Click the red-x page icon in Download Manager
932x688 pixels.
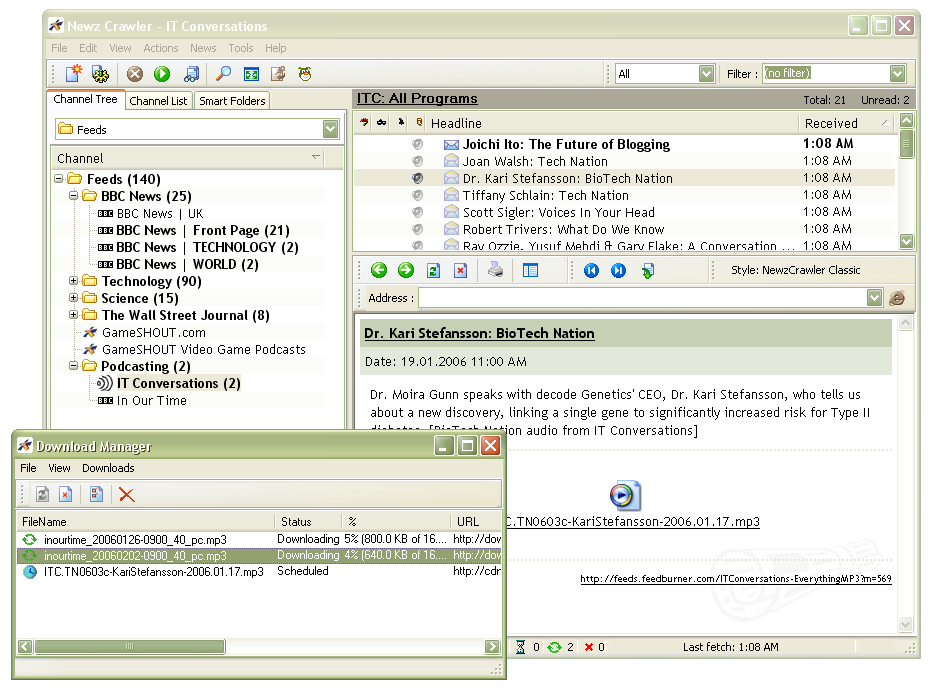(65, 494)
